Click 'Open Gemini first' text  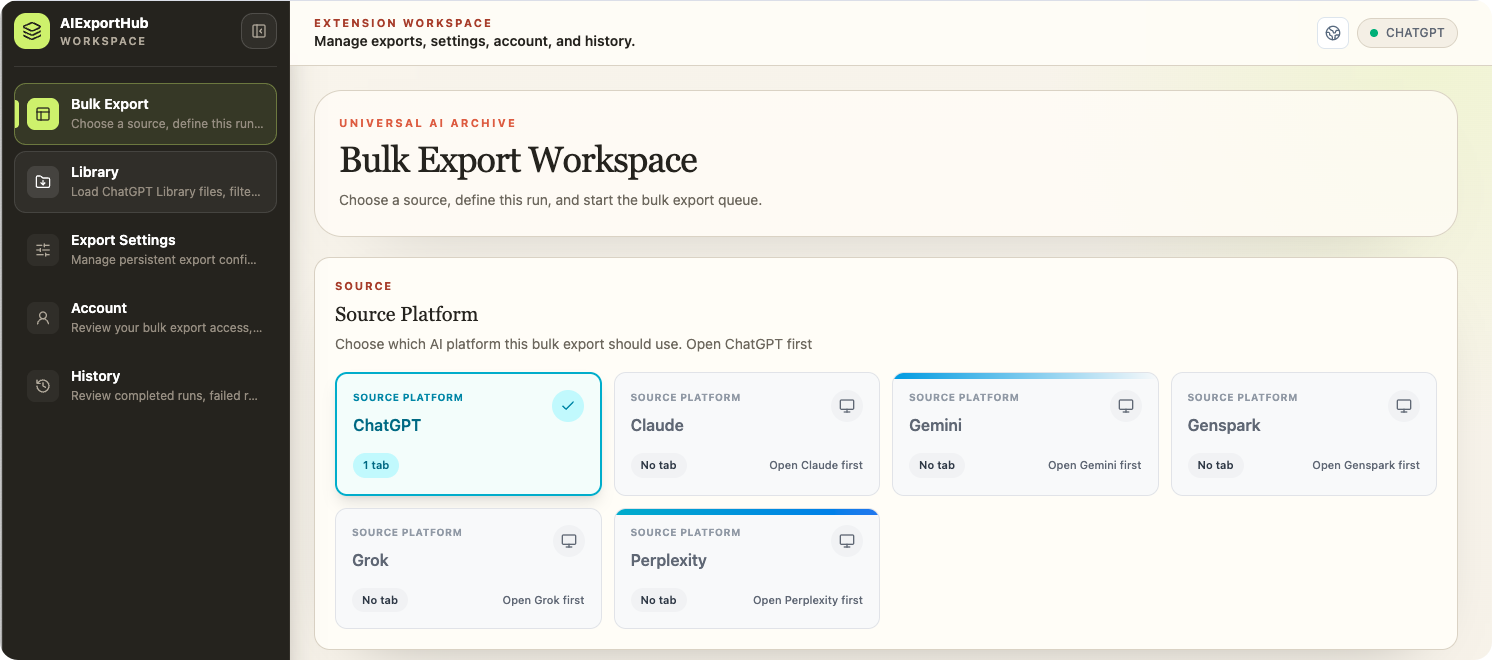(x=1095, y=465)
